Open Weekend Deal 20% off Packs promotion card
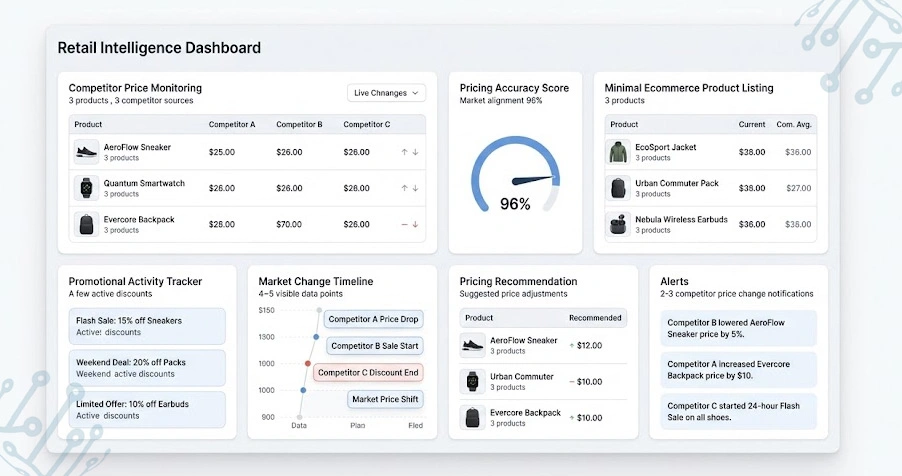 point(147,368)
